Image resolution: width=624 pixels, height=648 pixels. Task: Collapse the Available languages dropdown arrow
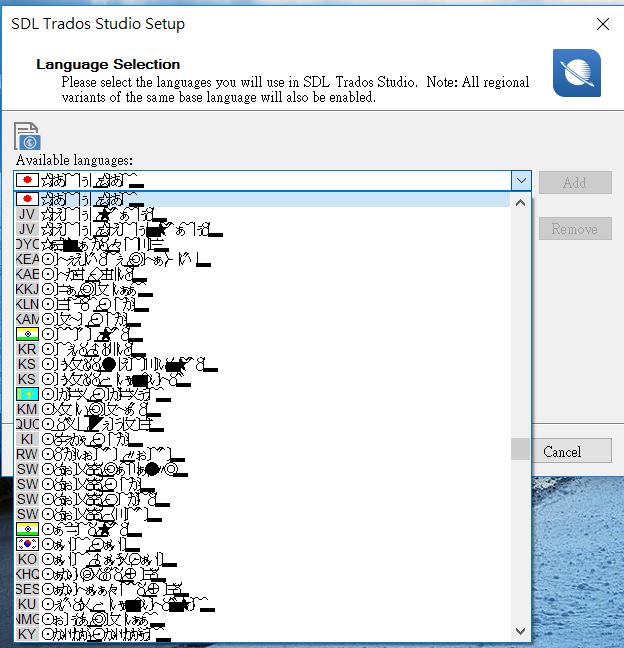[x=521, y=181]
